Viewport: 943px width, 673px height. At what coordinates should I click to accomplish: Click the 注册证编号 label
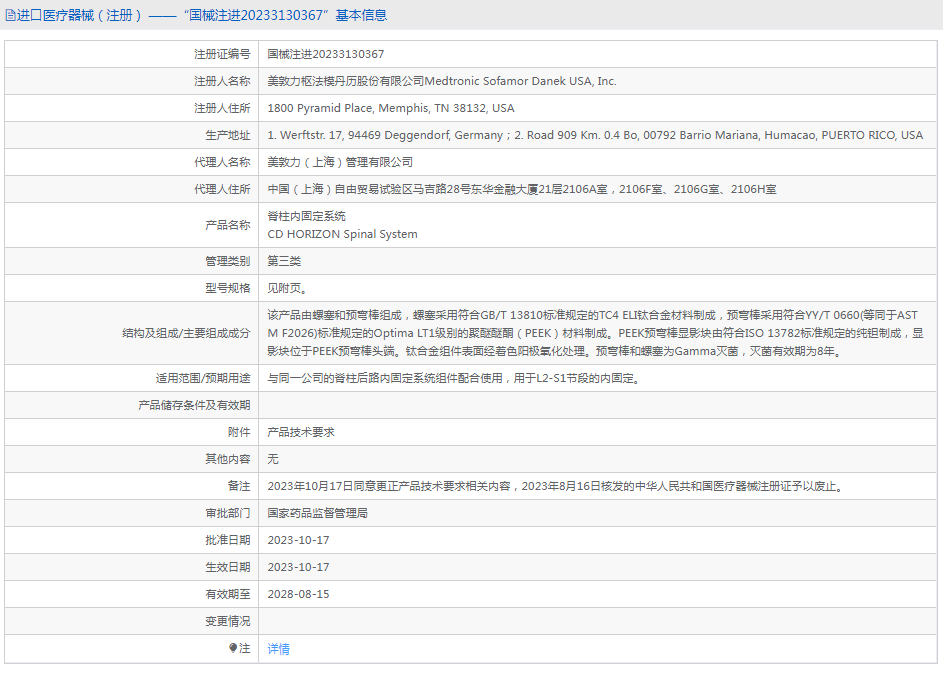pos(222,54)
